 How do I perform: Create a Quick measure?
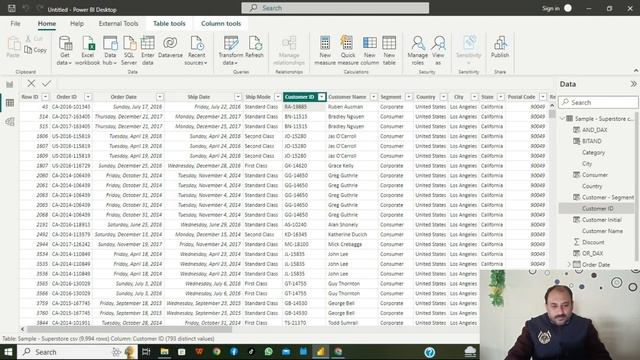click(x=348, y=50)
